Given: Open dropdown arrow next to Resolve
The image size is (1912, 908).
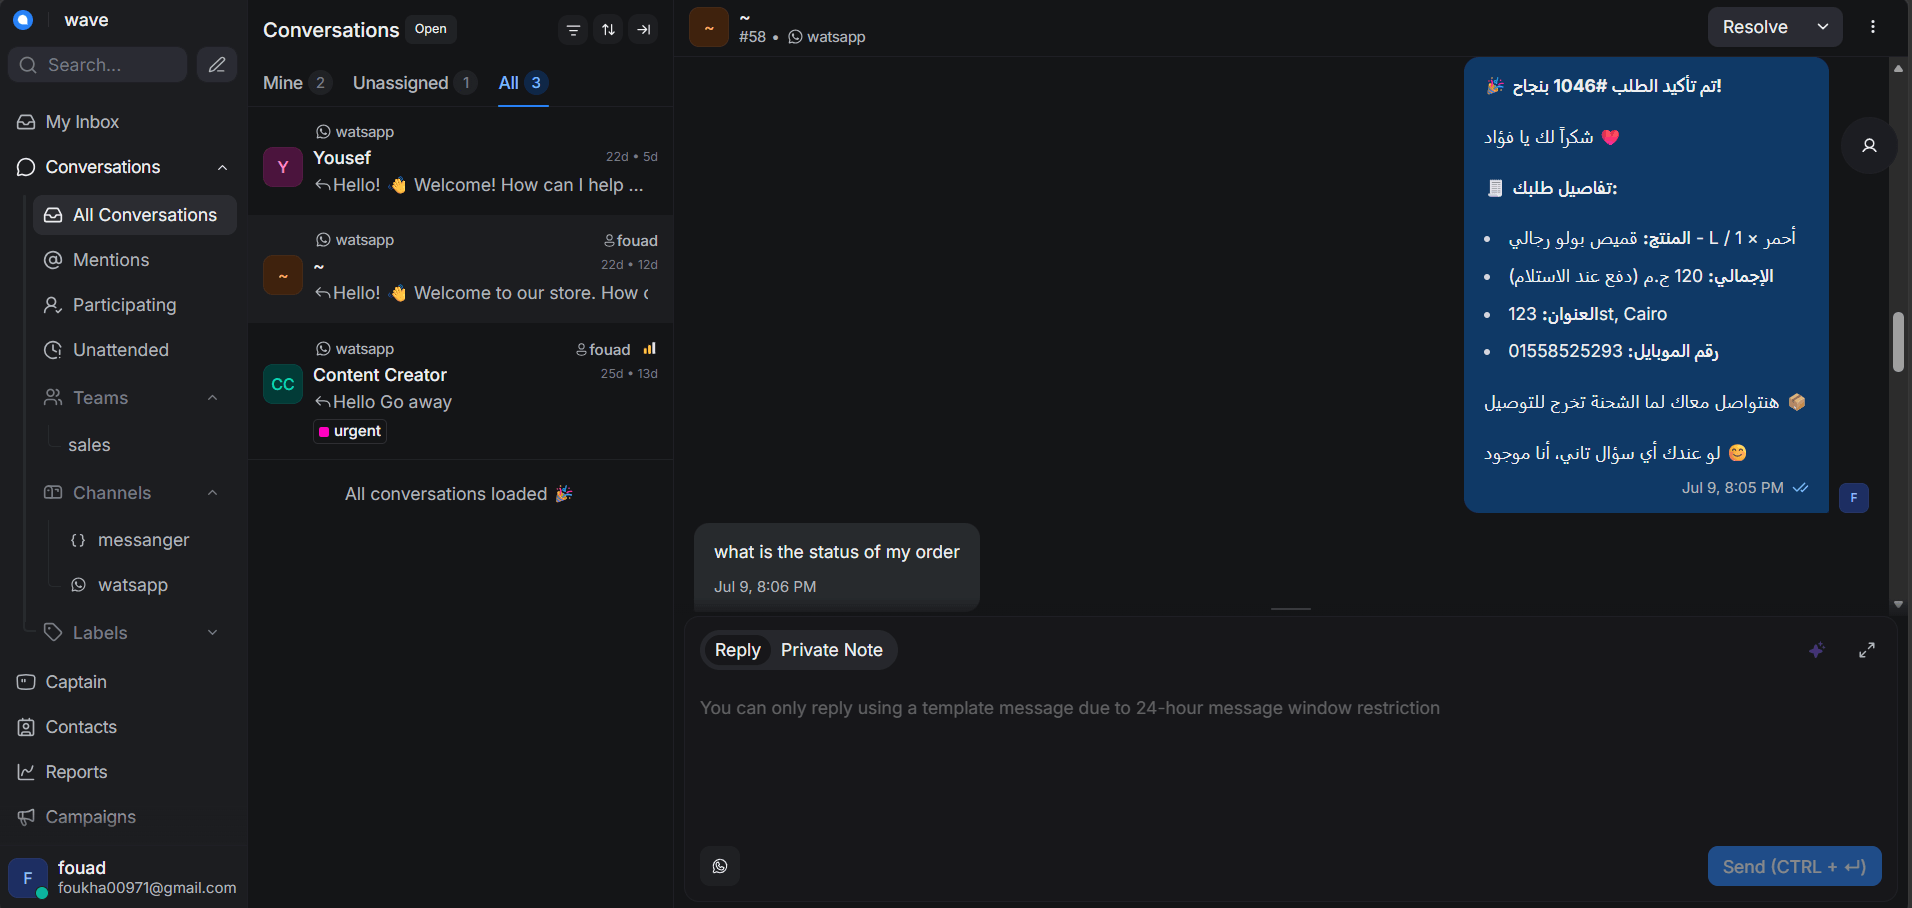Looking at the screenshot, I should pos(1823,27).
